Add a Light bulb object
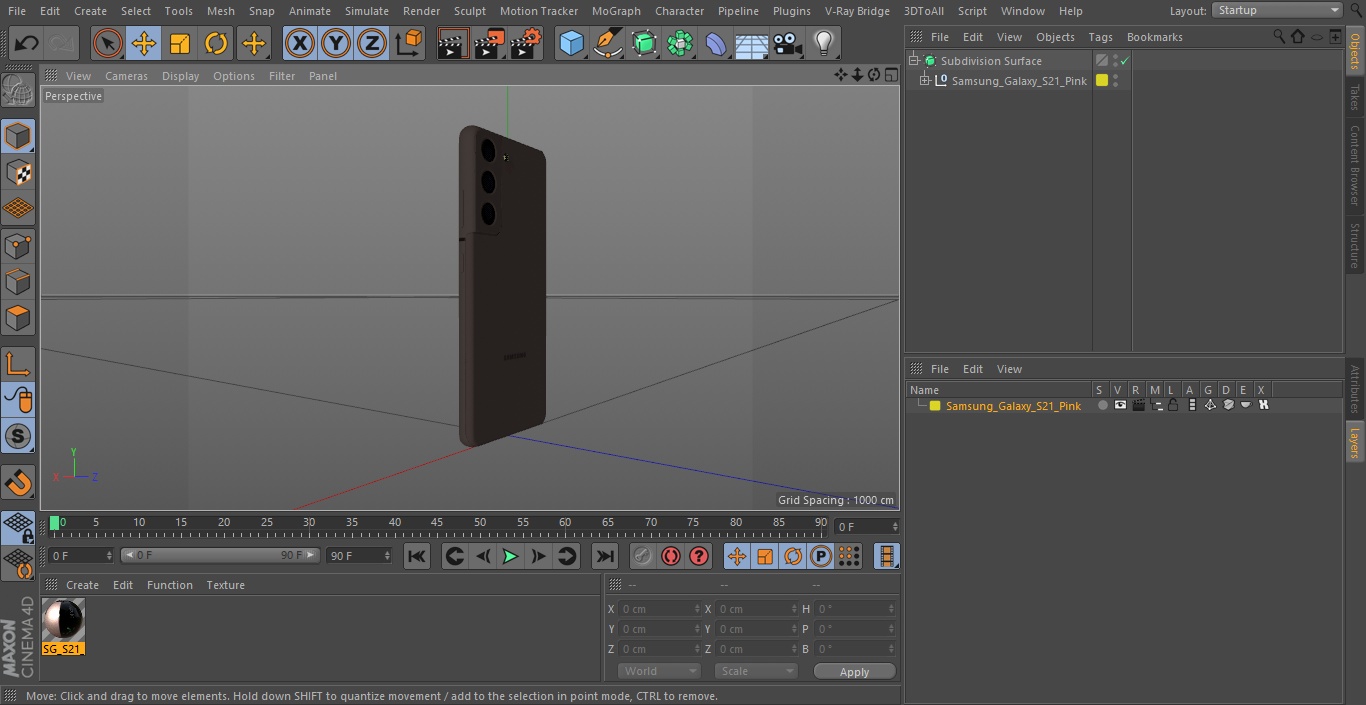Screen dimensions: 1366x705 [823, 44]
